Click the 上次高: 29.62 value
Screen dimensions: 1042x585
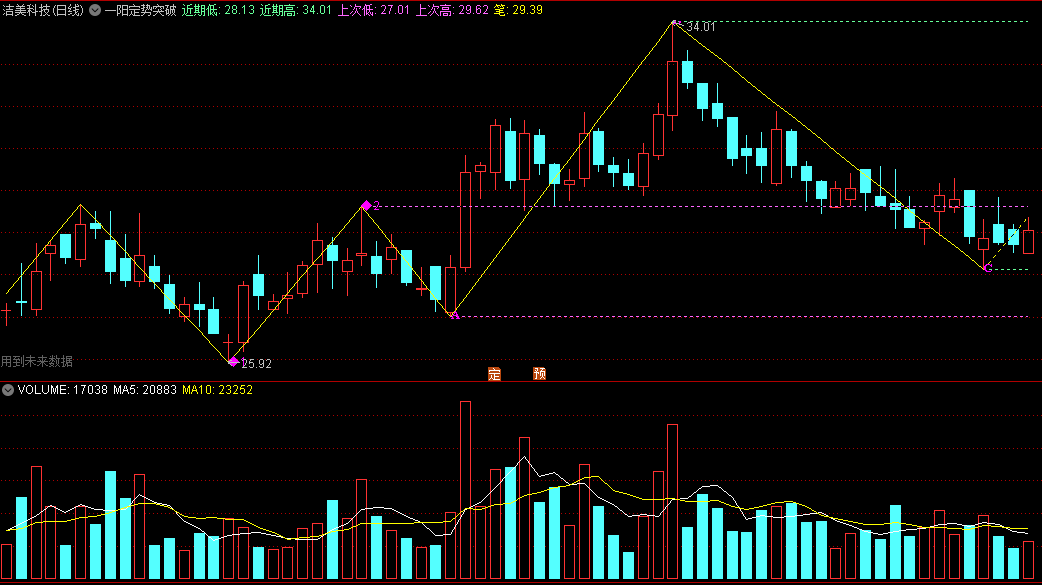pos(452,10)
